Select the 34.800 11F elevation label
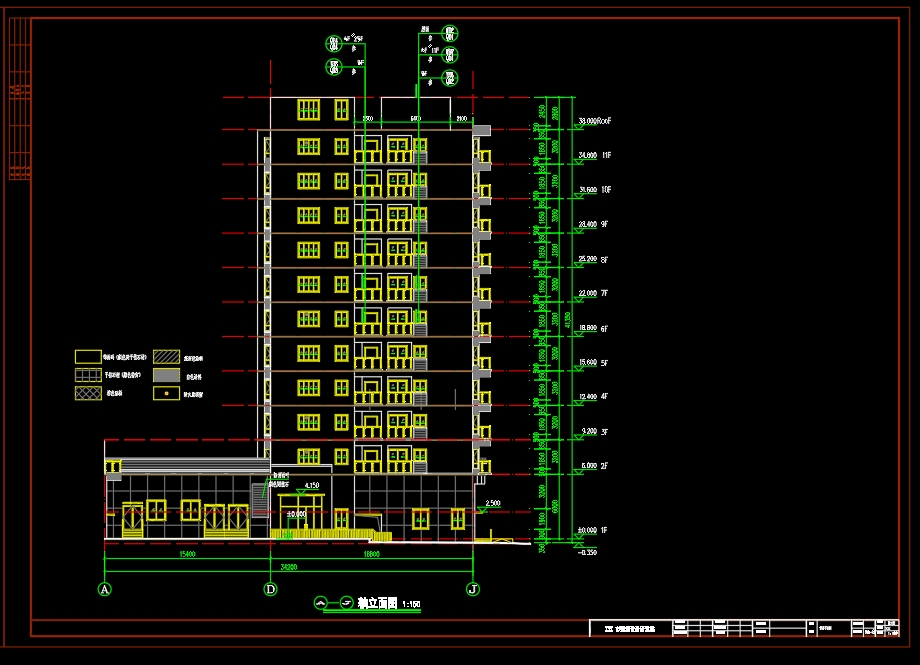The width and height of the screenshot is (920, 665). point(595,156)
